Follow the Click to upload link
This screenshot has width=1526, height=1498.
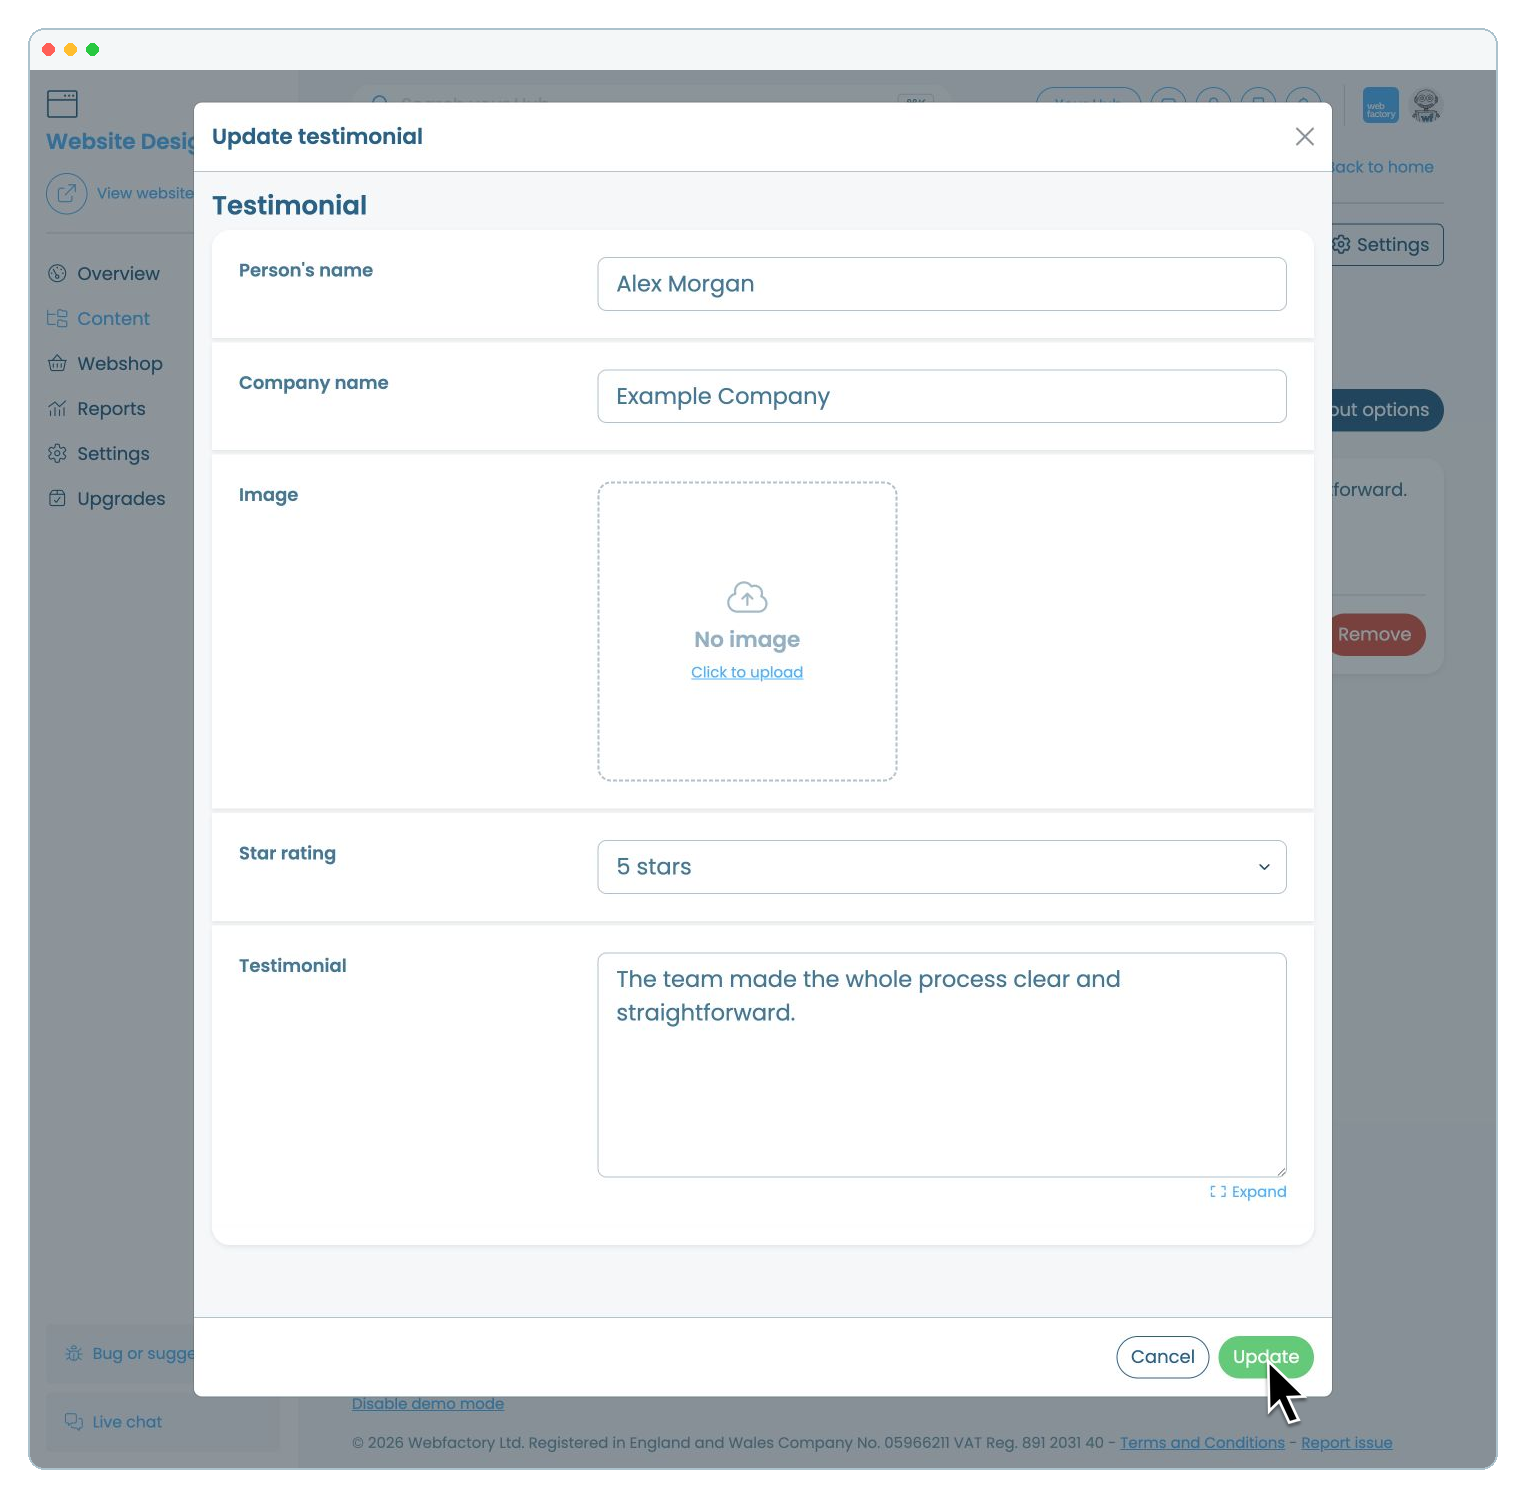coord(747,672)
